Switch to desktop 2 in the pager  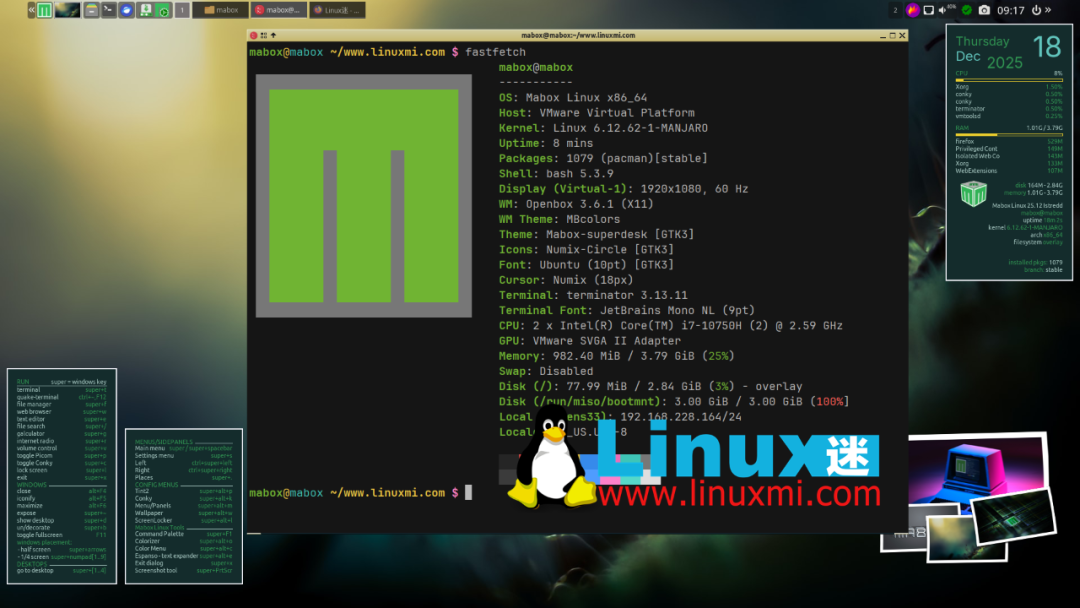coord(895,10)
